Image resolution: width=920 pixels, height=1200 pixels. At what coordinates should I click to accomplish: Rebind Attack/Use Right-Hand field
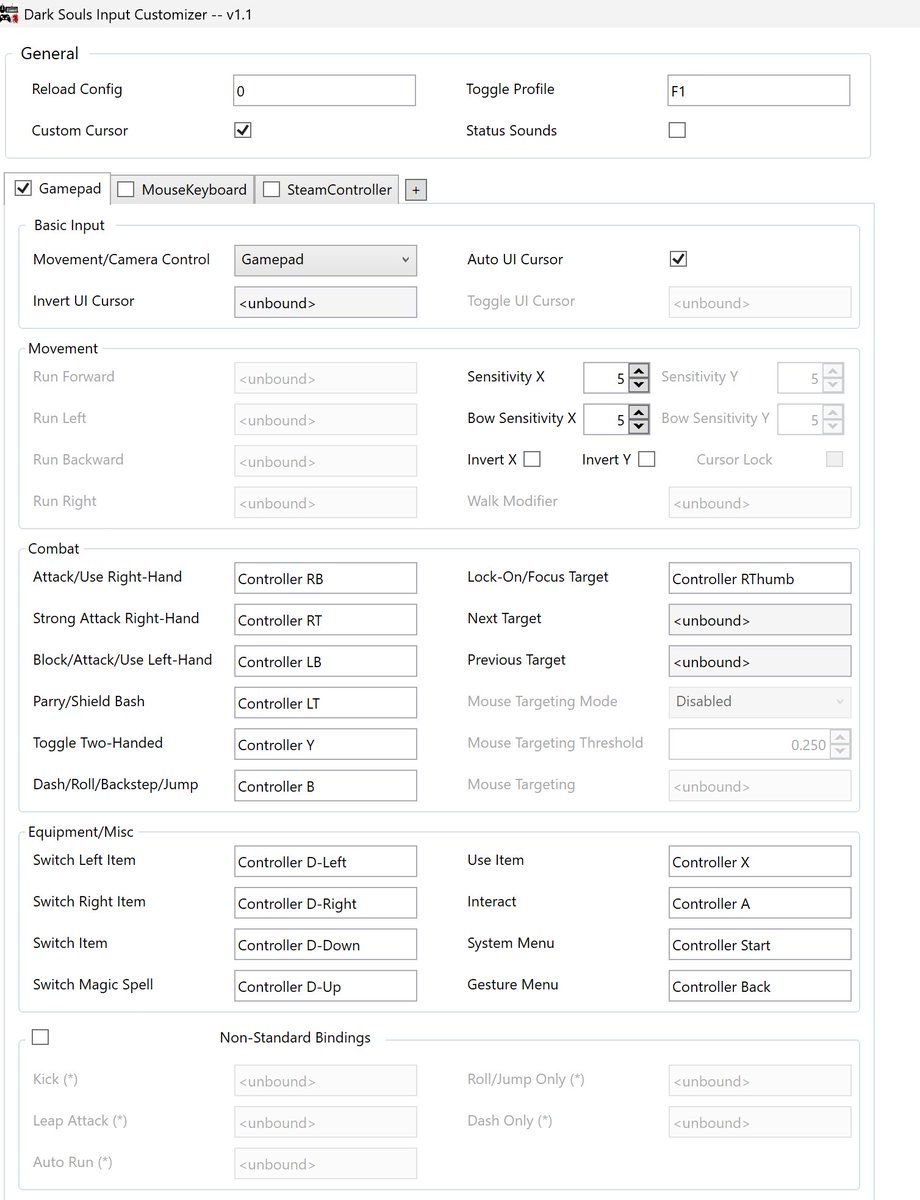click(325, 578)
